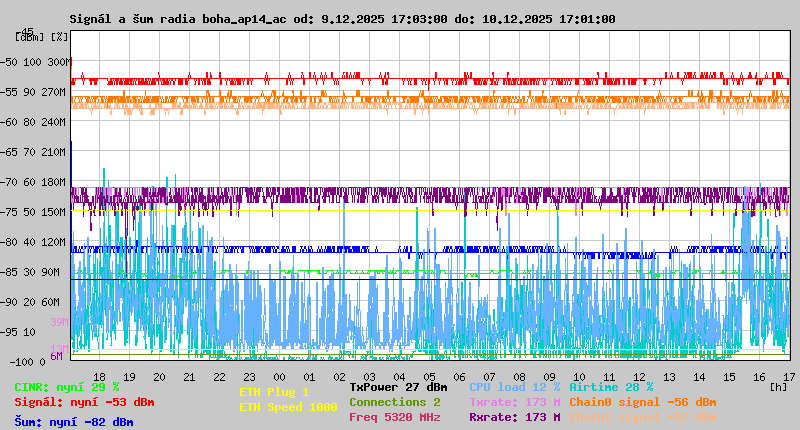The height and width of the screenshot is (430, 800).
Task: Click the Chain0 signal legend label
Action: coord(643,402)
